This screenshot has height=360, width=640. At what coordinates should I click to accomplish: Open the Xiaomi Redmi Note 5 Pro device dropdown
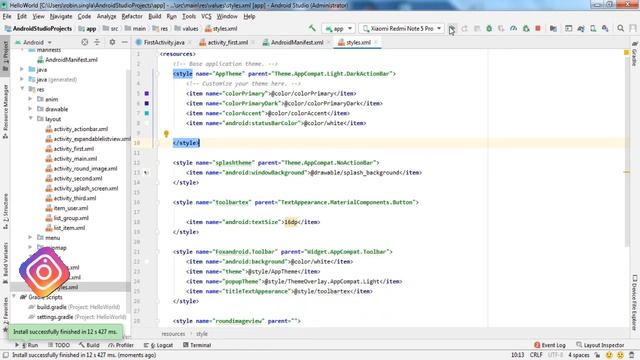coord(402,29)
